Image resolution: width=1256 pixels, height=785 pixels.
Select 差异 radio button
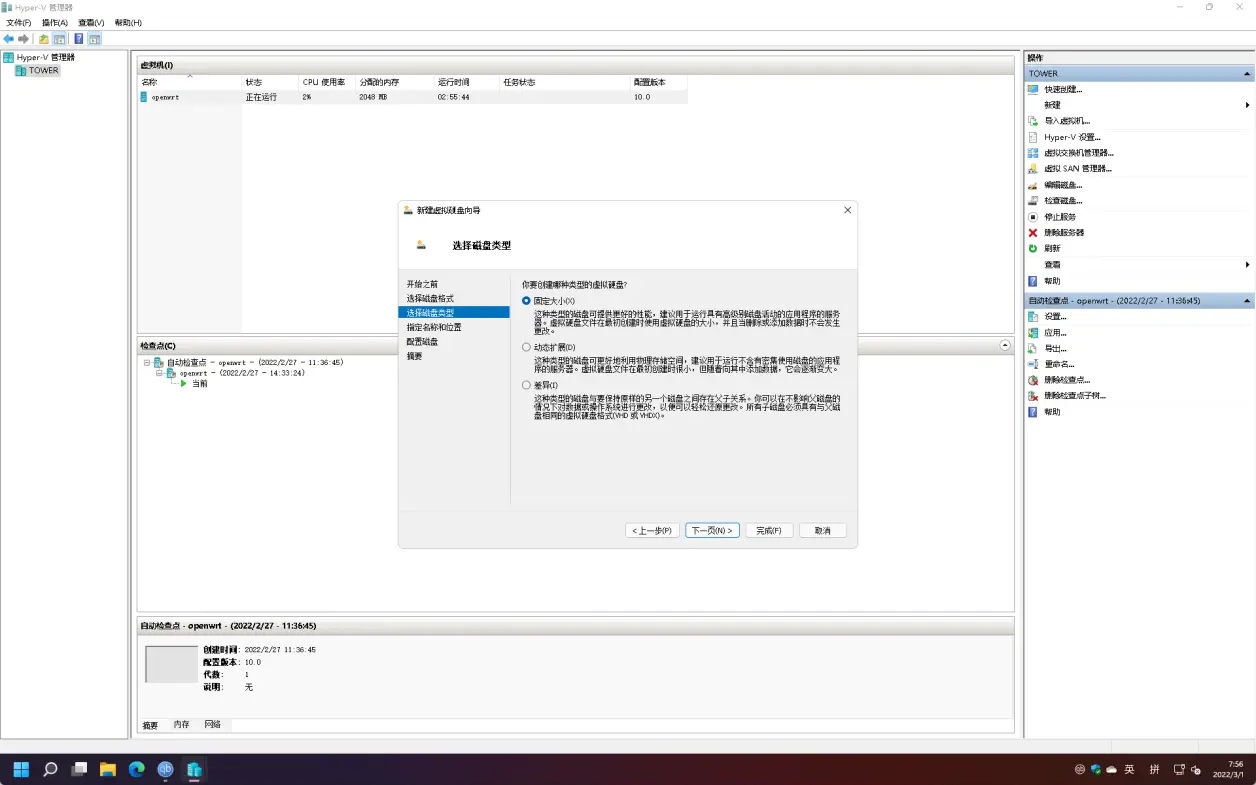coord(526,385)
